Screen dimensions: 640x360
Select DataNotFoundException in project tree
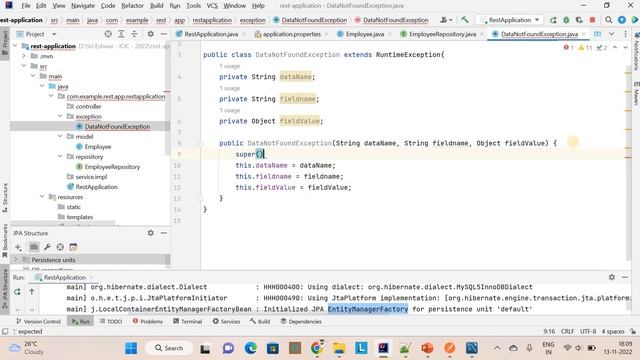click(117, 127)
